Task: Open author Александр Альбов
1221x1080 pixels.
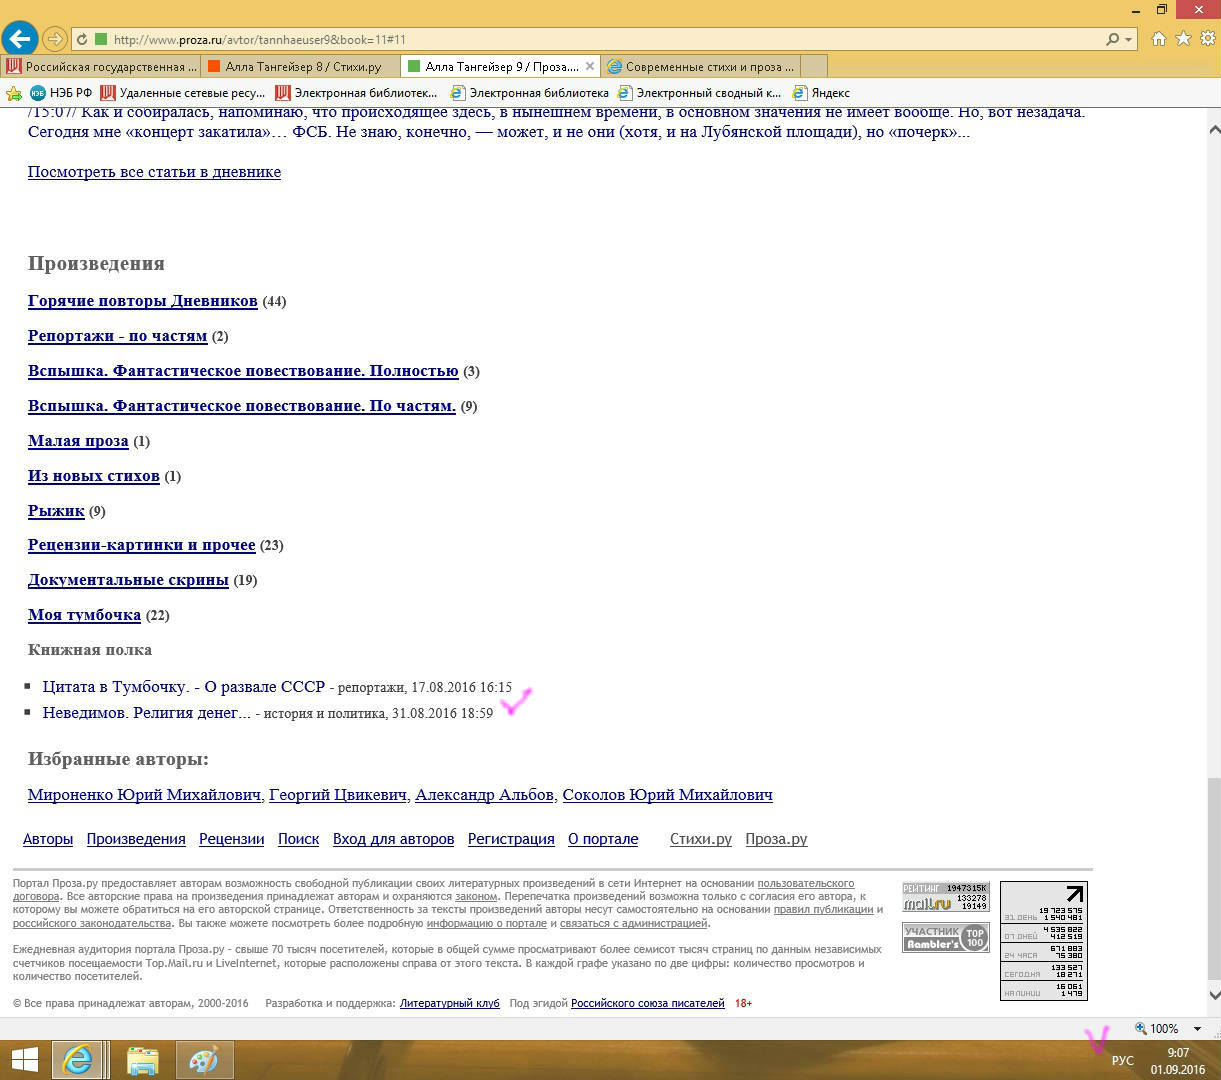Action: point(484,795)
